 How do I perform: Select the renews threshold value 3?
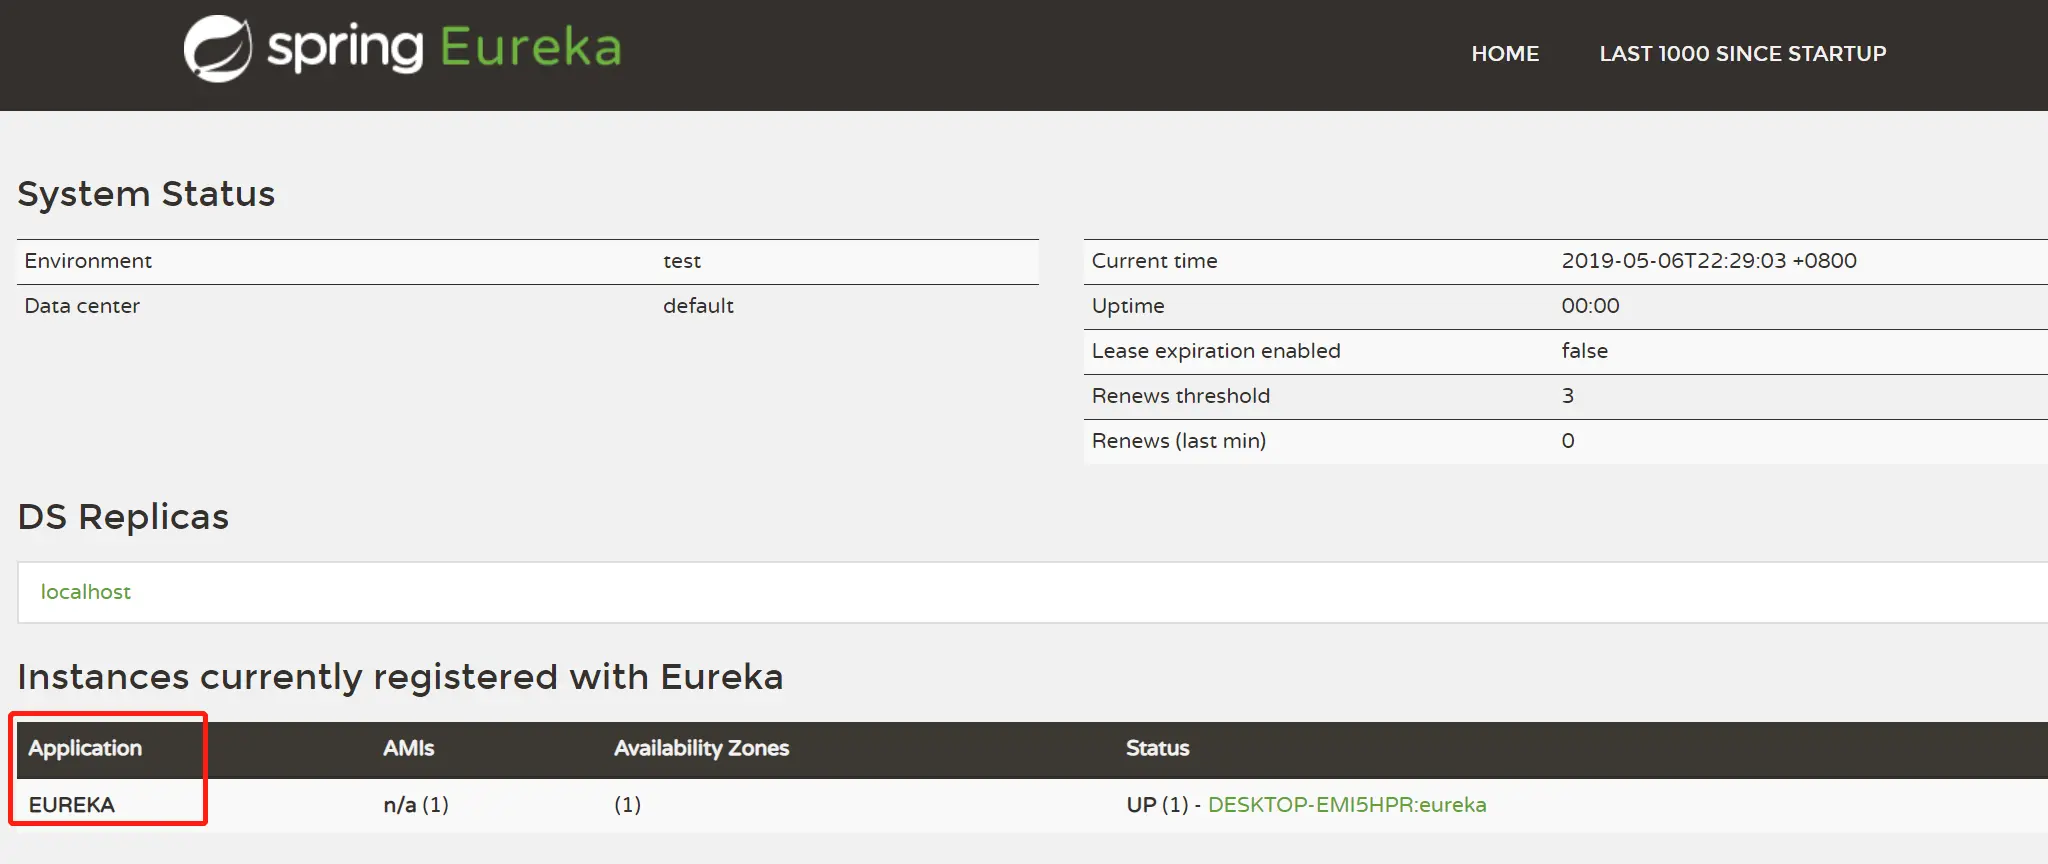[x=1568, y=396]
